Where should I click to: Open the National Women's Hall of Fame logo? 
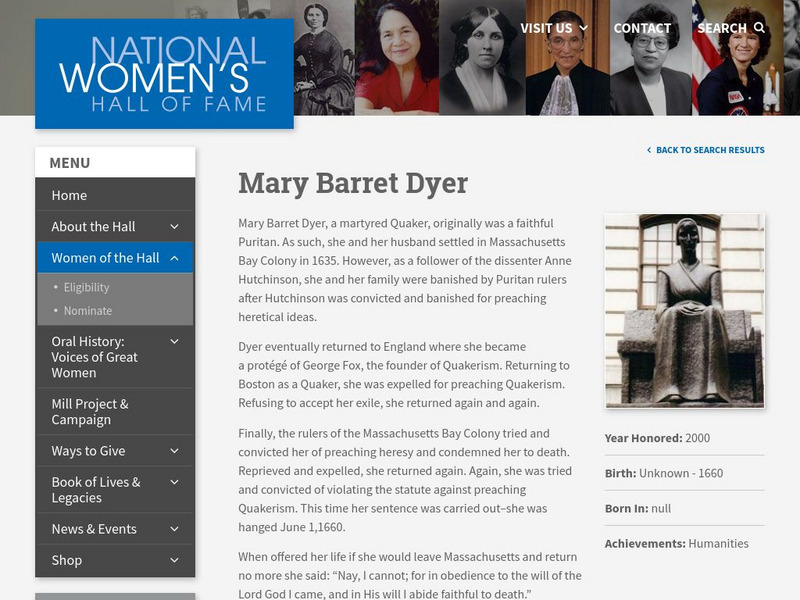coord(164,74)
